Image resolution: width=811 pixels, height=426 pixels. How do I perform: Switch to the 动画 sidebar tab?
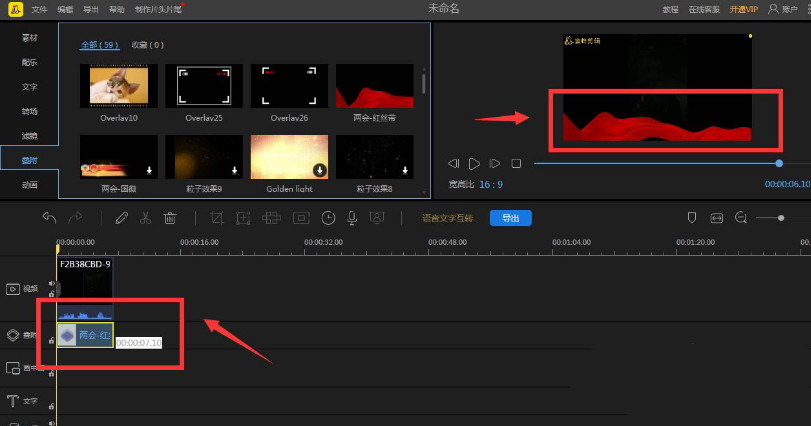pyautogui.click(x=29, y=185)
